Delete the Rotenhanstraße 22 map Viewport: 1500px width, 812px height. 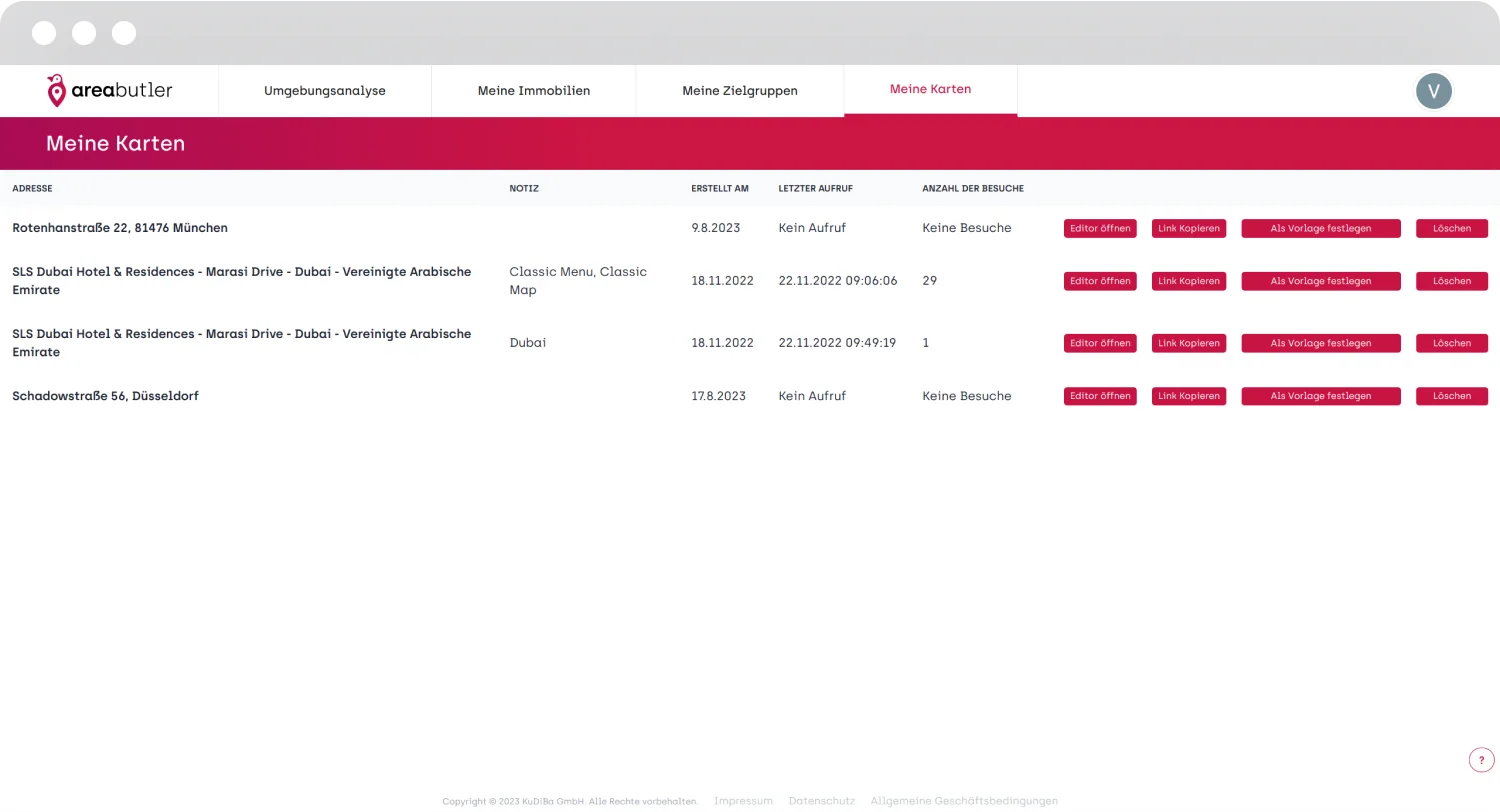tap(1452, 228)
